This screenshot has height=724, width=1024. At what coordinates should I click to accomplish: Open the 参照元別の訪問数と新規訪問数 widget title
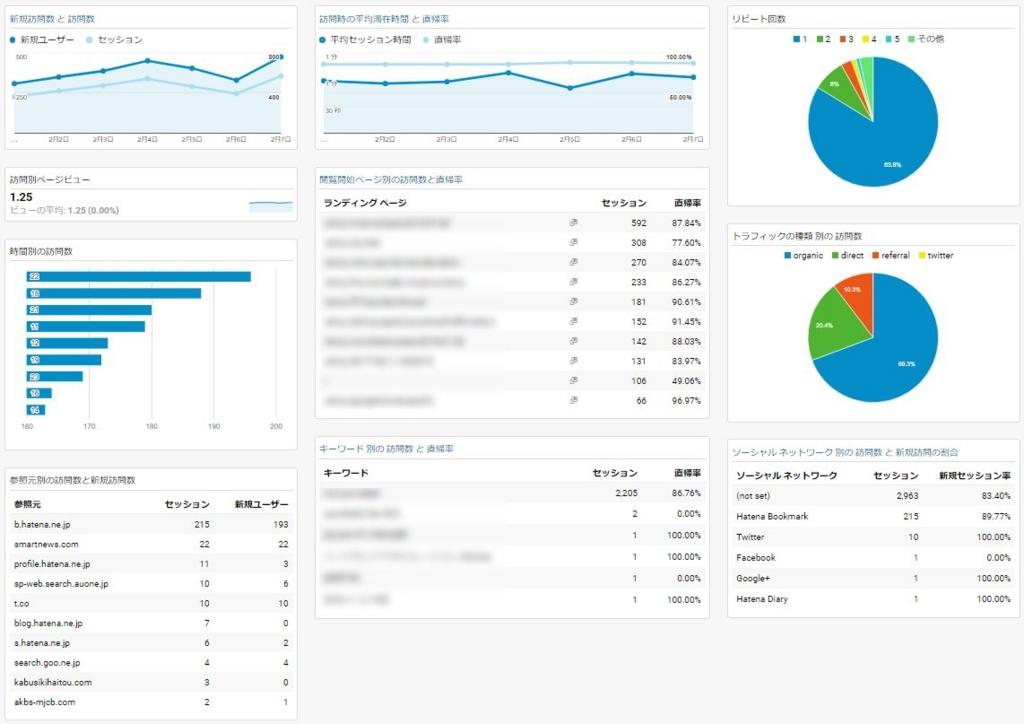[72, 480]
